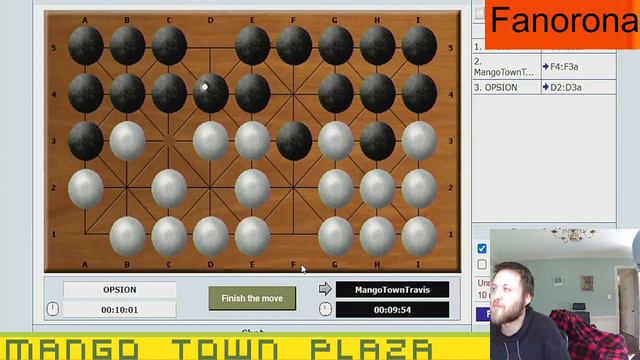Screen dimensions: 640x360
Task: Choose the white stone at D3
Action: tap(211, 141)
